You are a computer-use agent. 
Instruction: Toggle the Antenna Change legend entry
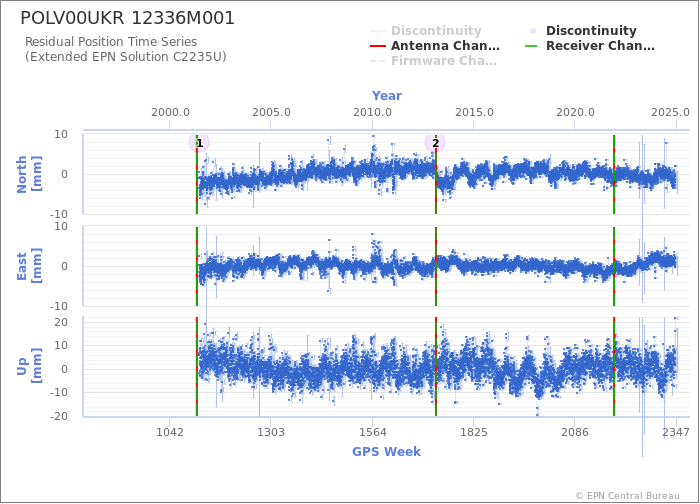coord(435,46)
